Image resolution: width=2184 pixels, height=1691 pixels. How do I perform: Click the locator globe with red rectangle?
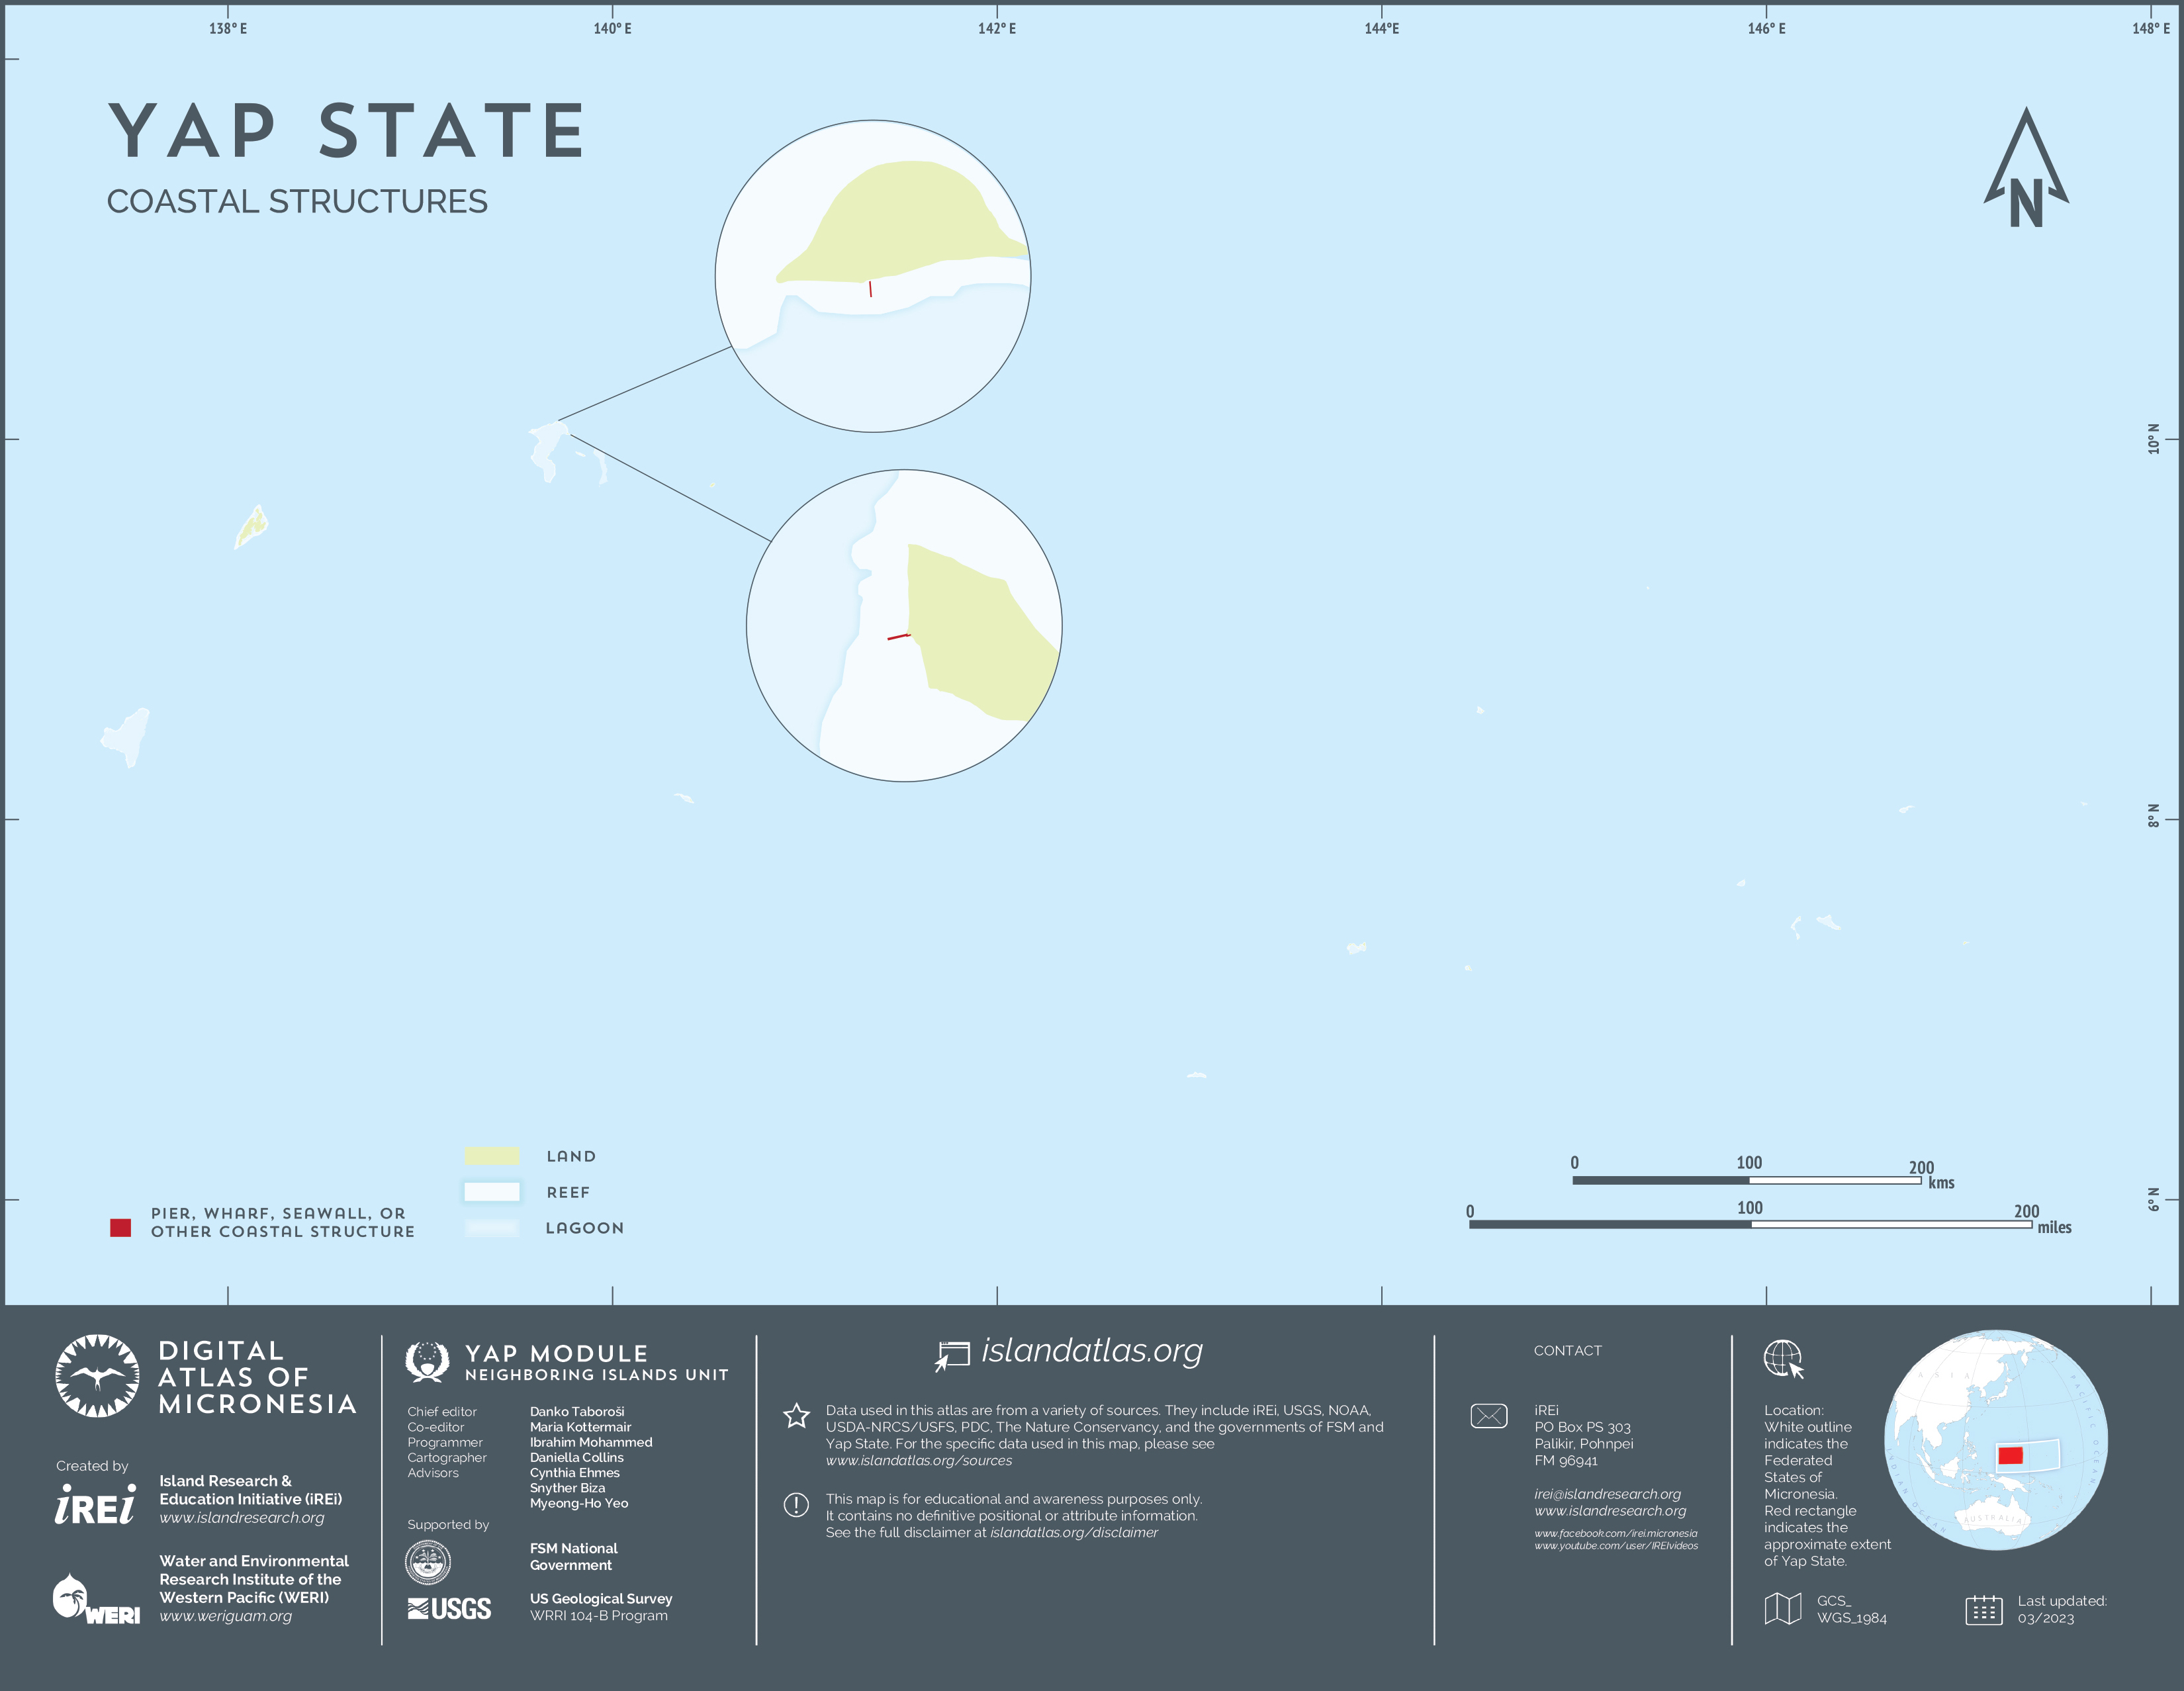[x=1995, y=1440]
